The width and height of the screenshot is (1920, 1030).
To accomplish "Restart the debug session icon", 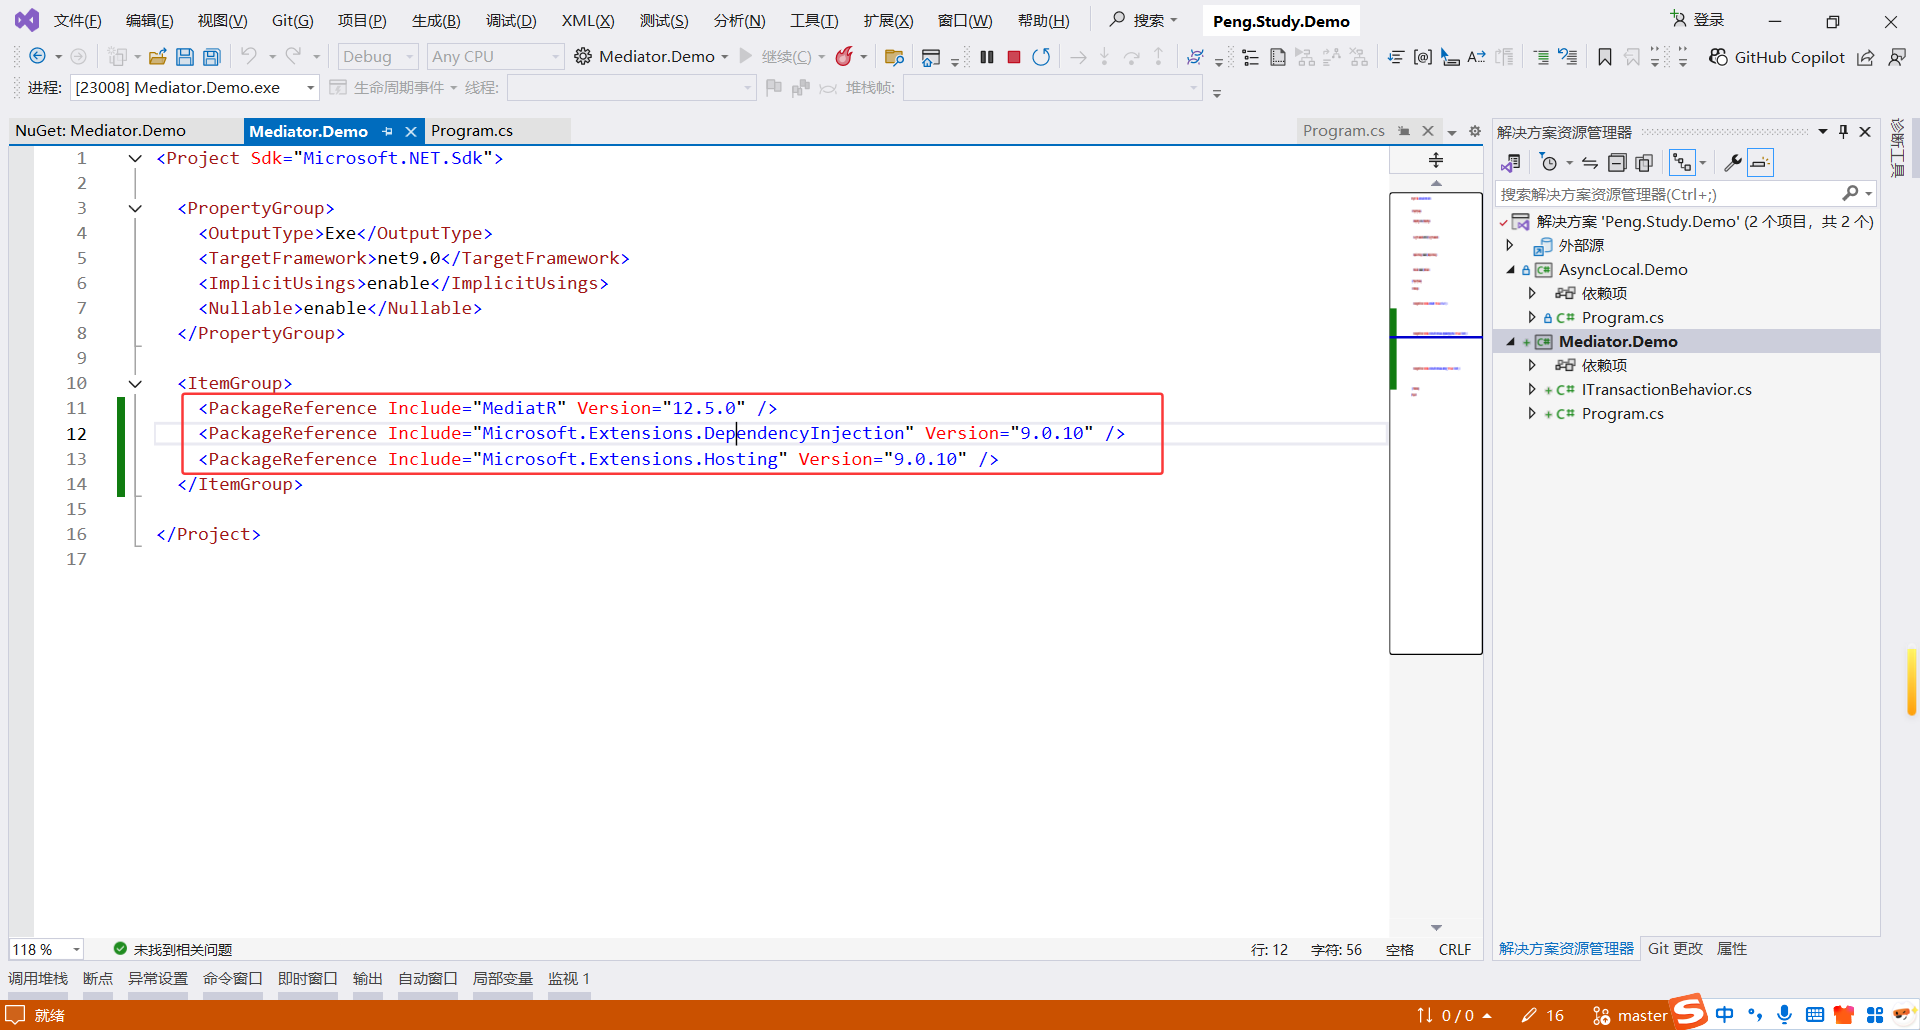I will tap(1041, 57).
